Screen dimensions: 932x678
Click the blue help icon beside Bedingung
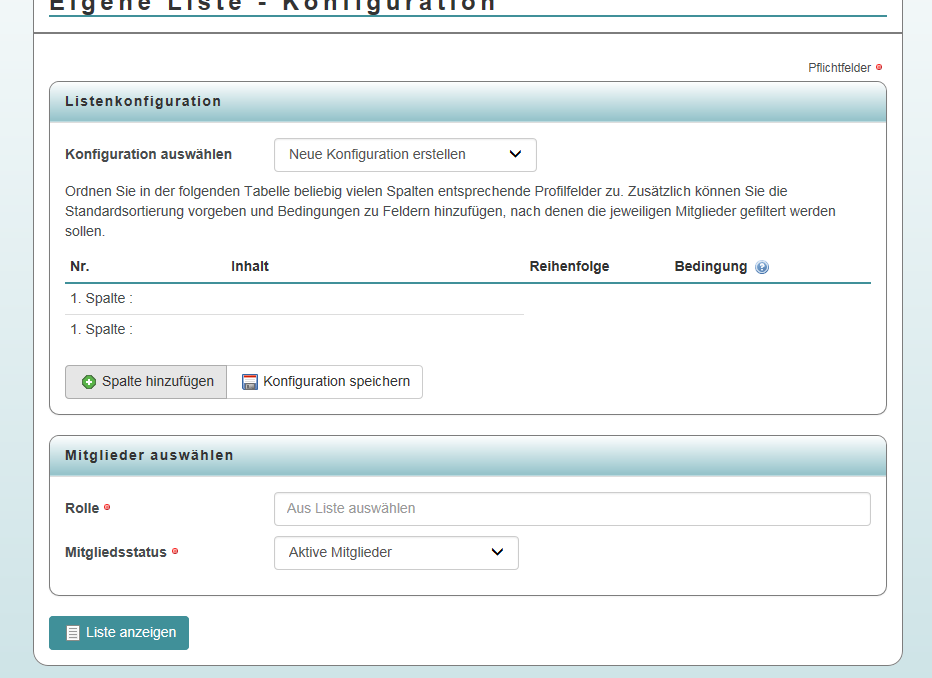pos(762,267)
